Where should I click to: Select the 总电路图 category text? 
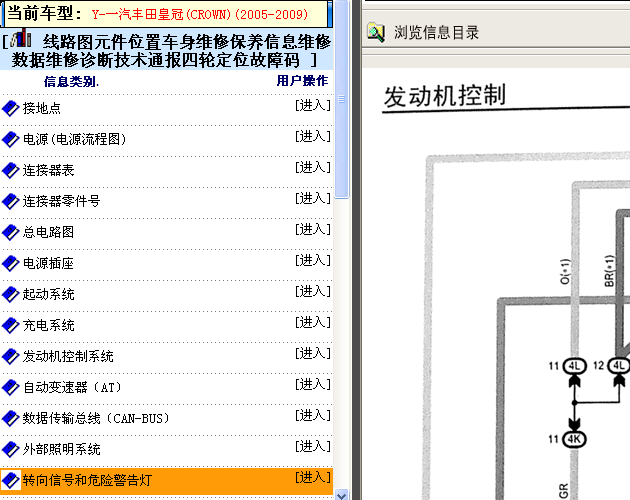point(48,232)
